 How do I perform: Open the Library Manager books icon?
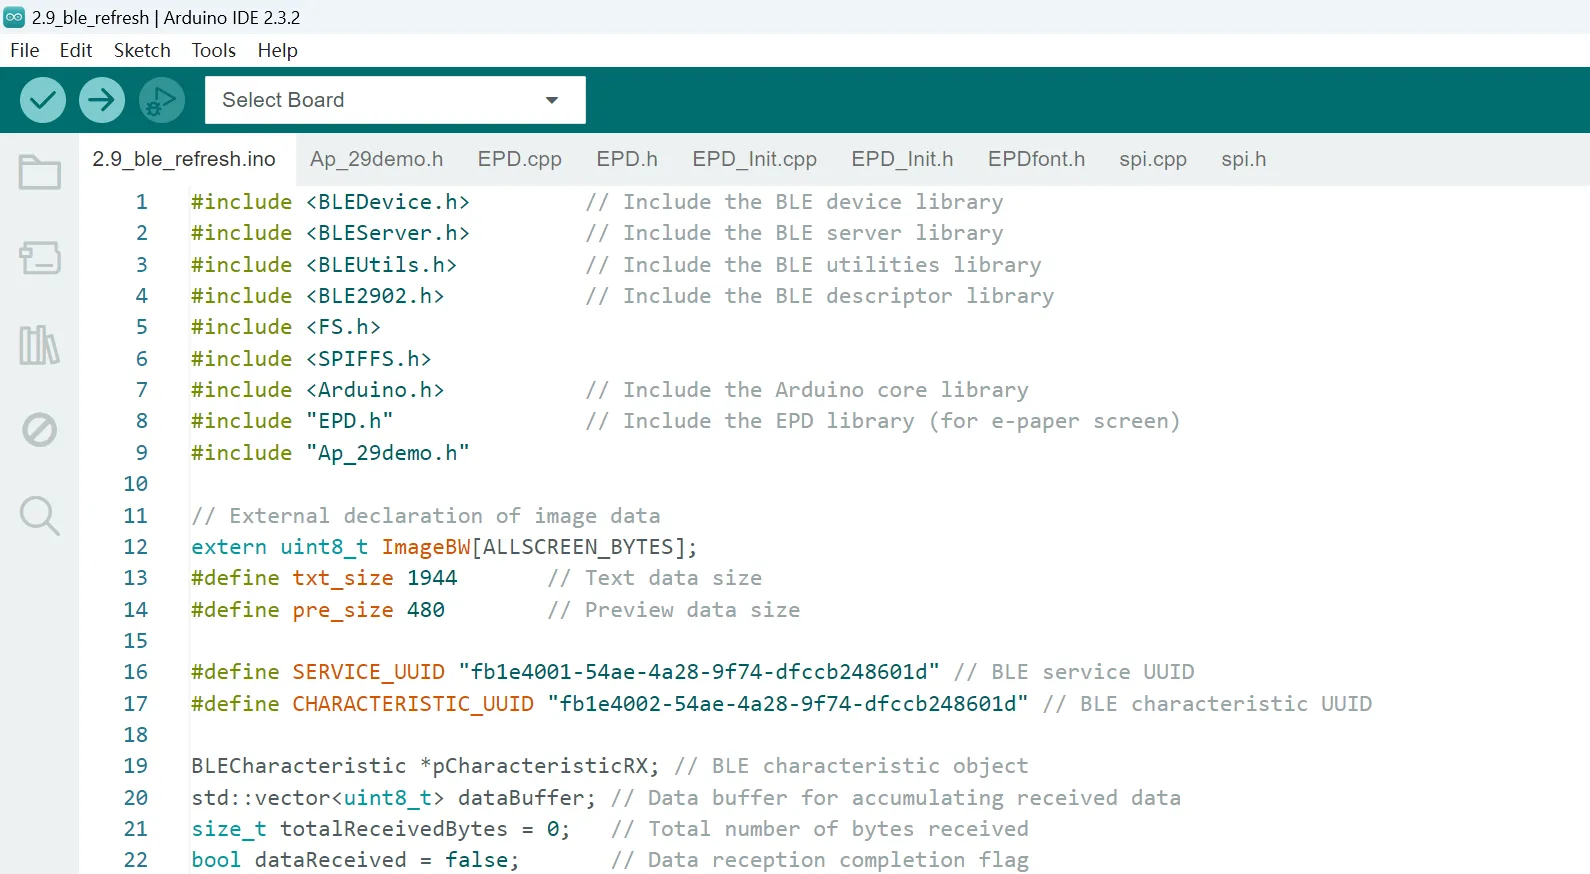coord(40,345)
